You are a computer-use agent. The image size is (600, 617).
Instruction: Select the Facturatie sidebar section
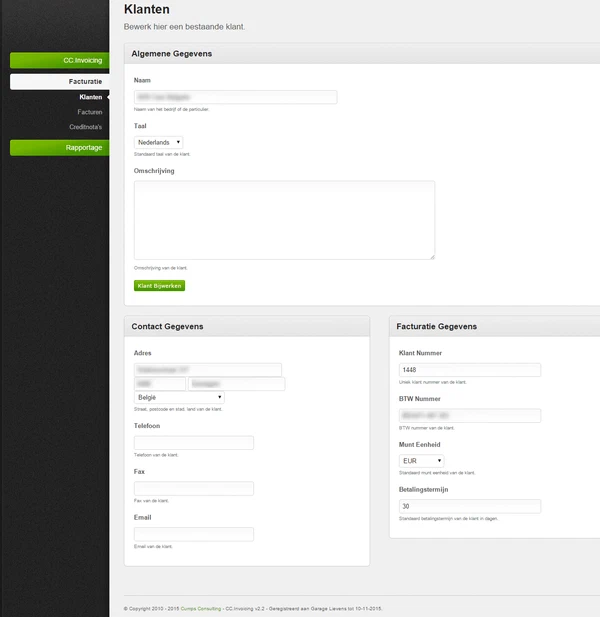(60, 81)
